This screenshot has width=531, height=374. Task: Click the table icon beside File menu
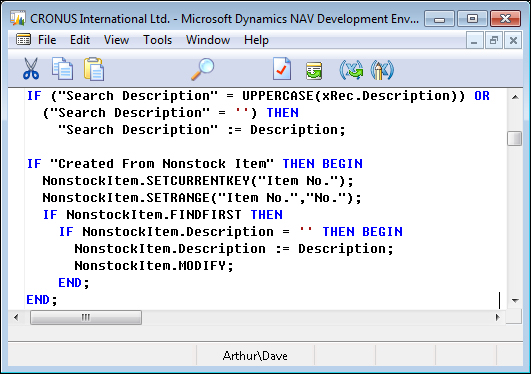23,40
